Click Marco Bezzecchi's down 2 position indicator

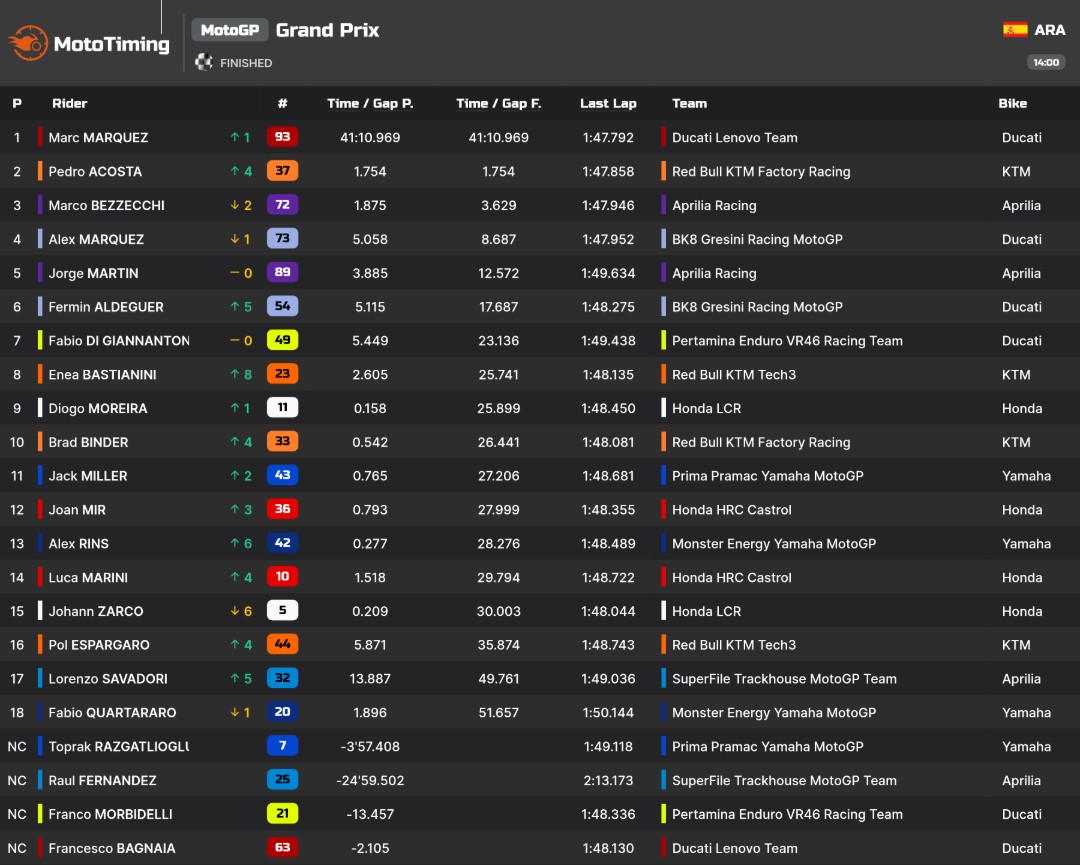pos(241,205)
